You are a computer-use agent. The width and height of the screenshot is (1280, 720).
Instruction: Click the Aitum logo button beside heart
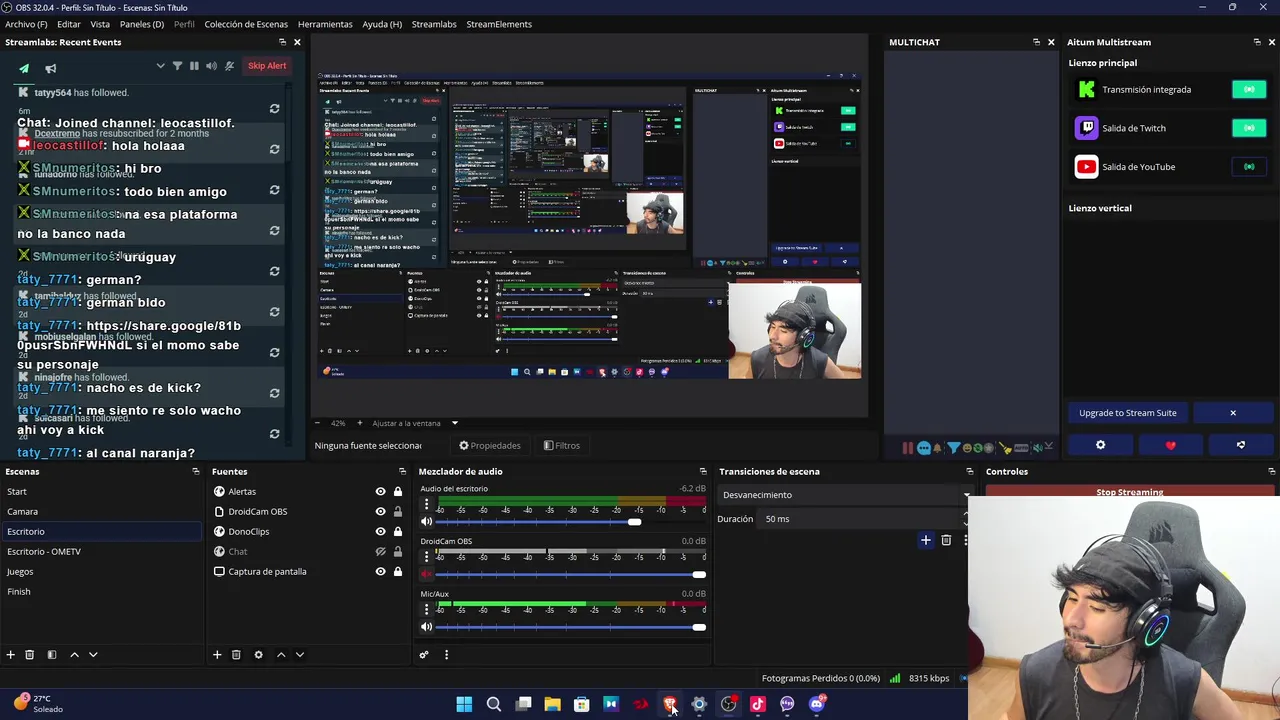click(x=1241, y=445)
